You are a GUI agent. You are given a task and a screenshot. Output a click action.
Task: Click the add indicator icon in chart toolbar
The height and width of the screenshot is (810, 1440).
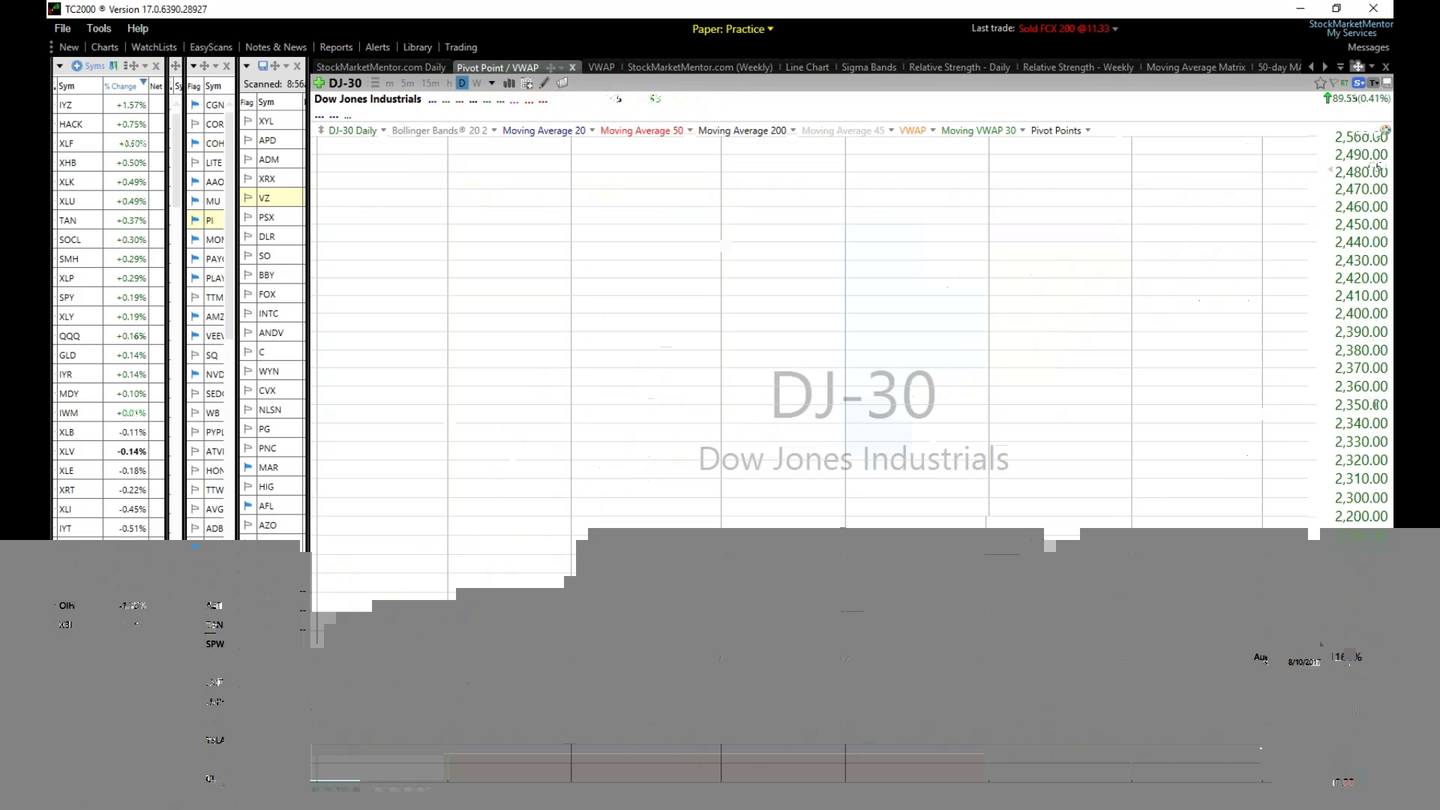click(527, 83)
